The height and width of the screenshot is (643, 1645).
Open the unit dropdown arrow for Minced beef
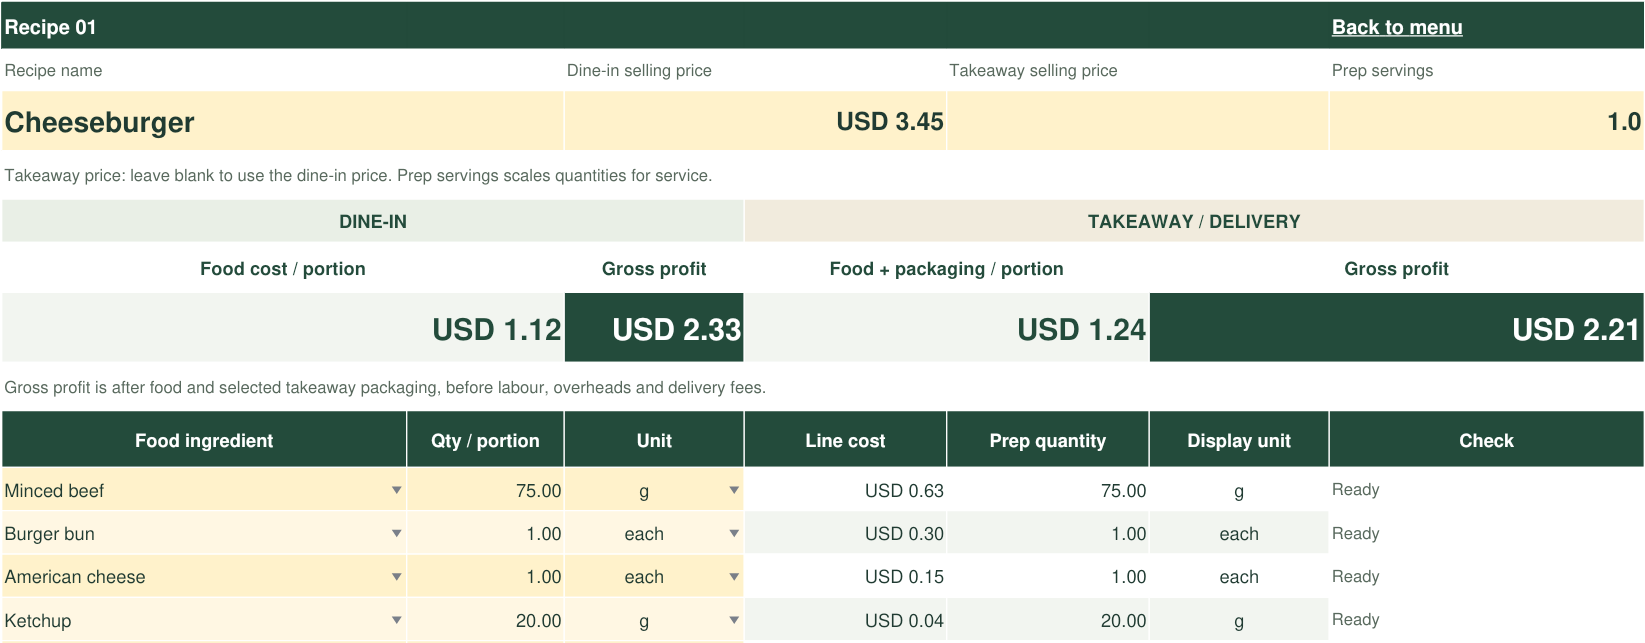click(x=734, y=490)
